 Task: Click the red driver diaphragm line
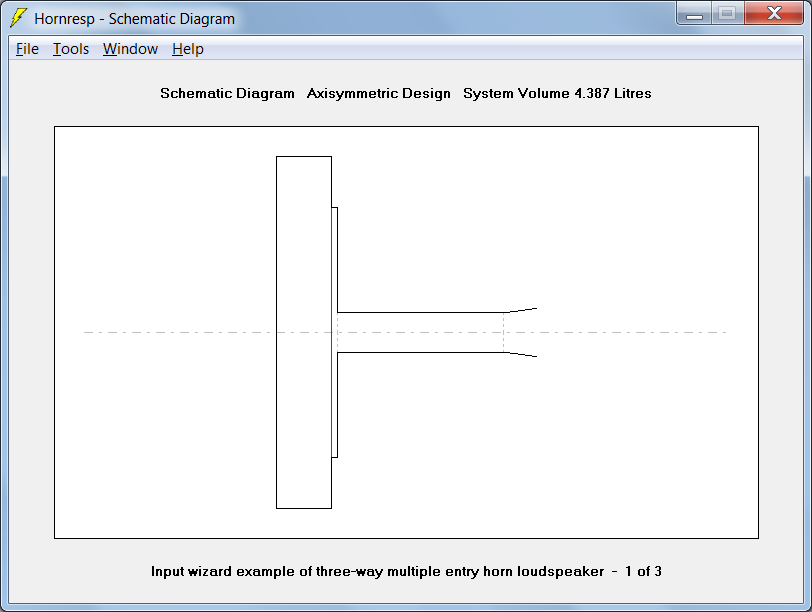(331, 332)
